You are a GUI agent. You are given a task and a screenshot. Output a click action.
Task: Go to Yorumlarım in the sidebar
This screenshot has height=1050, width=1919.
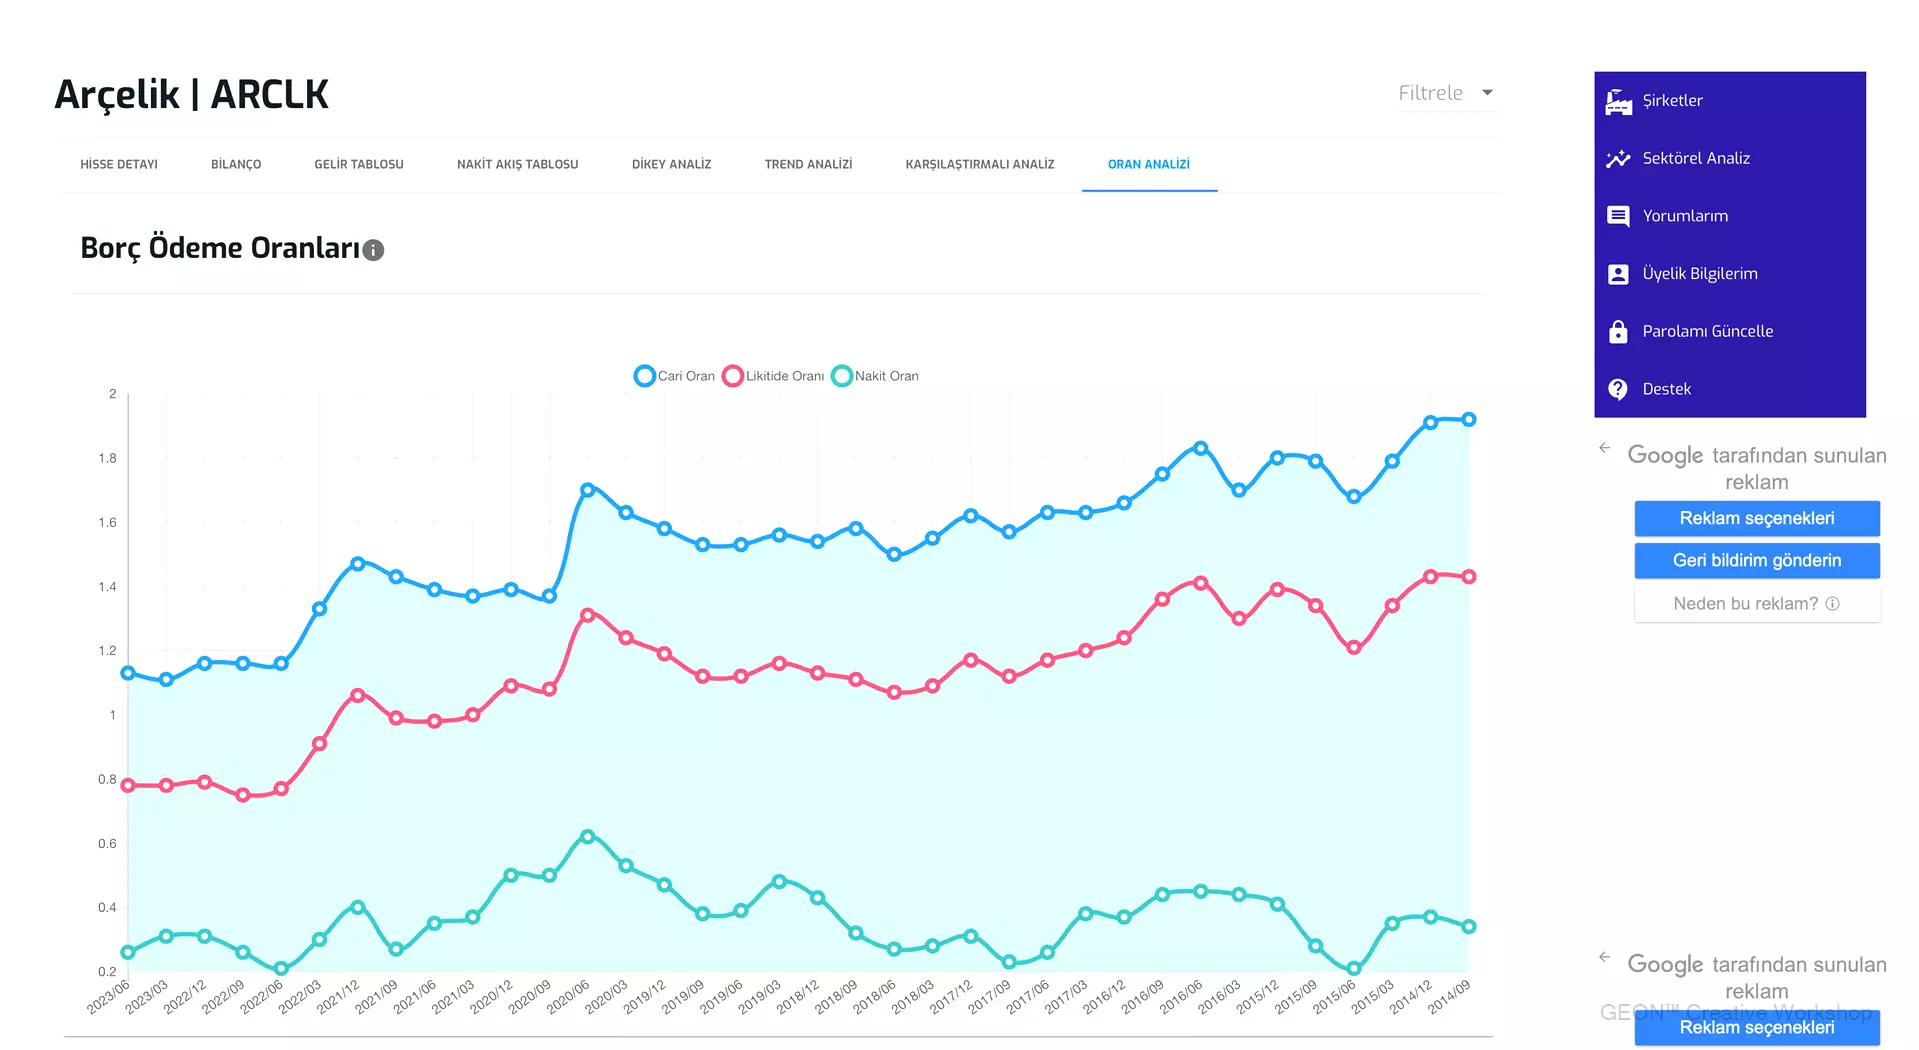pos(1729,216)
